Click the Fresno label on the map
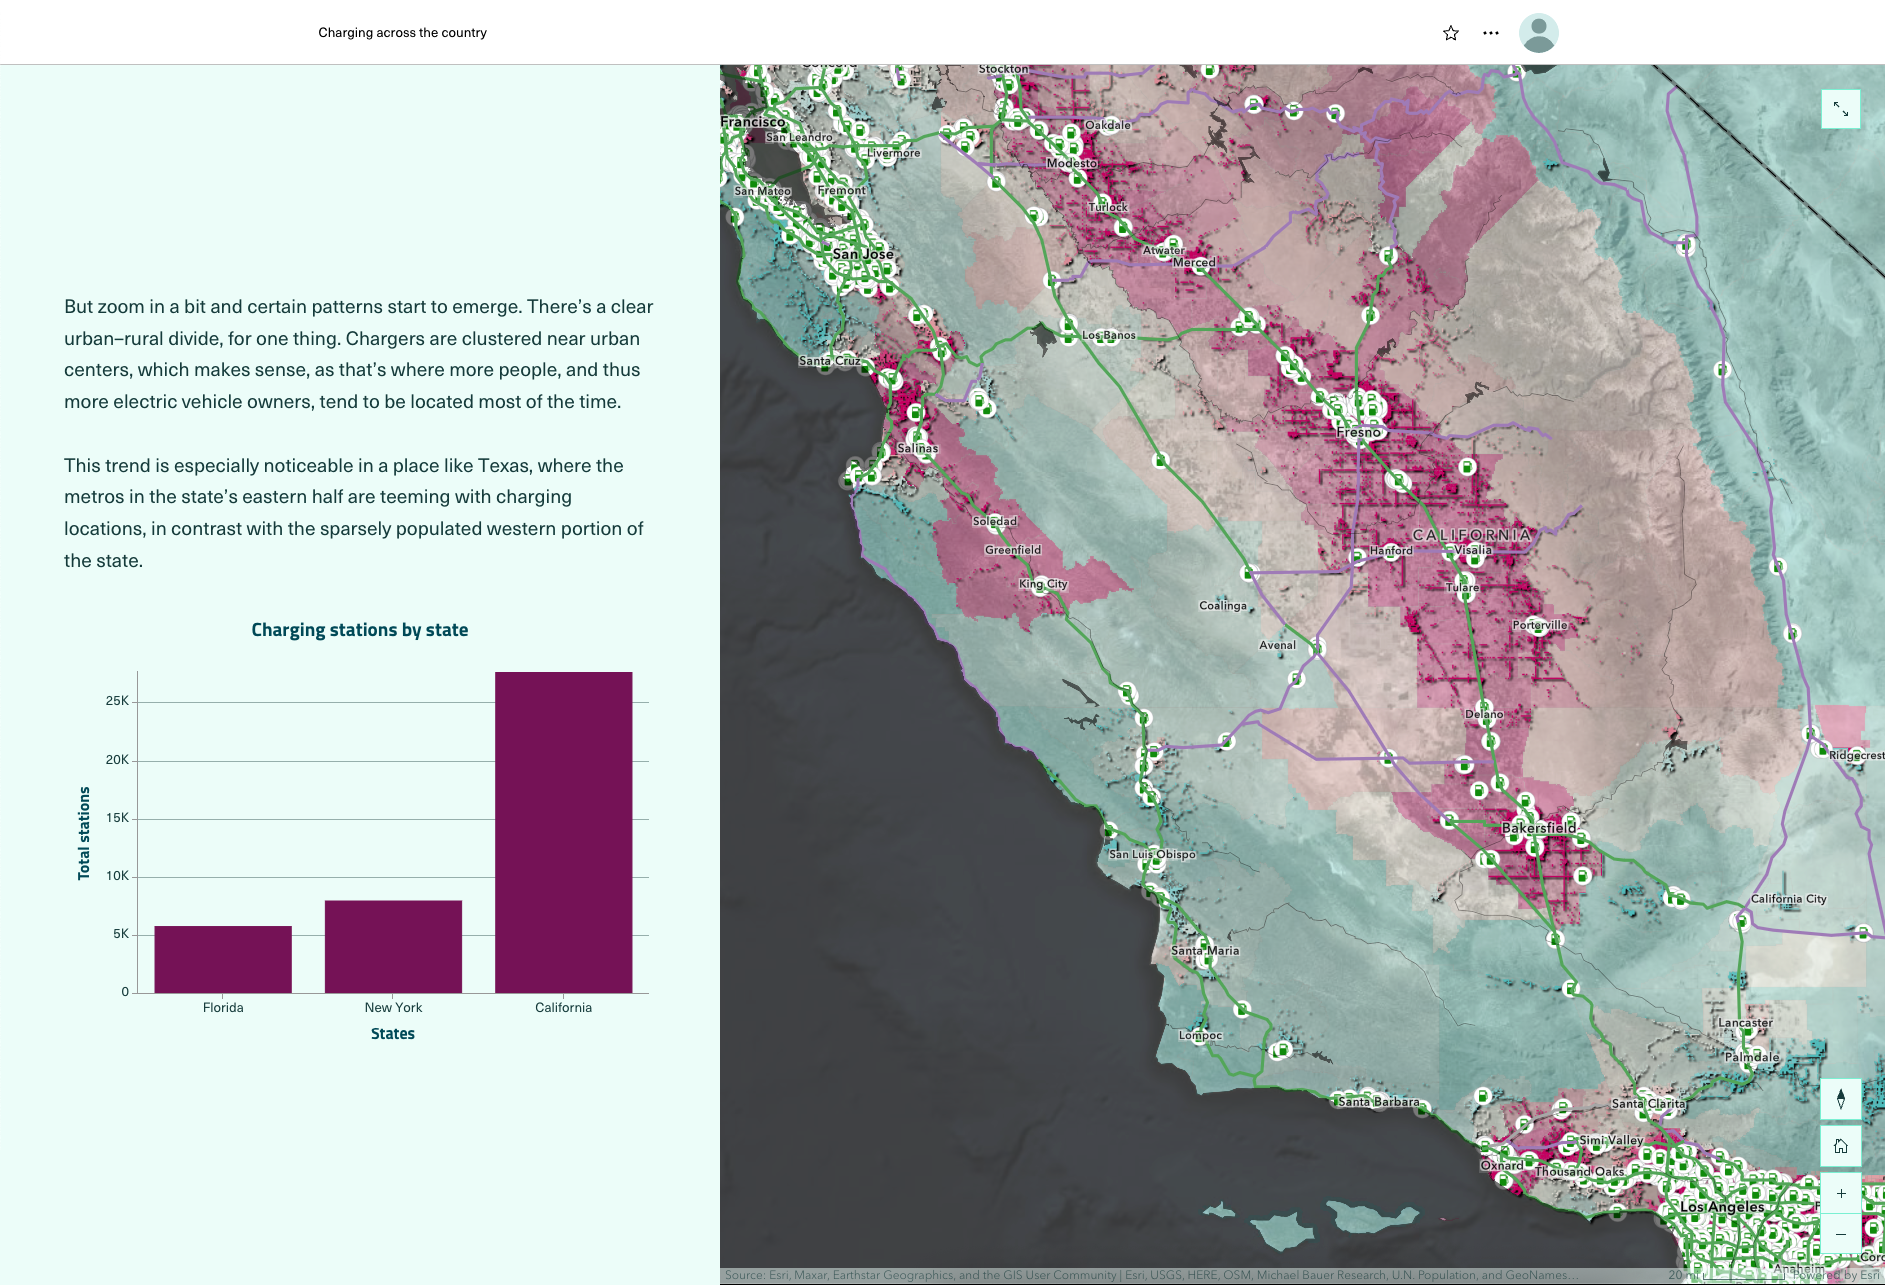Image resolution: width=1885 pixels, height=1285 pixels. pyautogui.click(x=1358, y=432)
